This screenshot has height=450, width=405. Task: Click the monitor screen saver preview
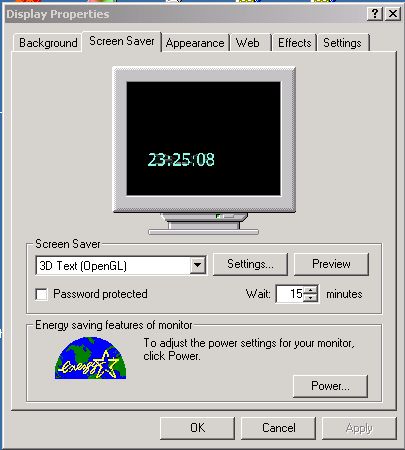(204, 138)
